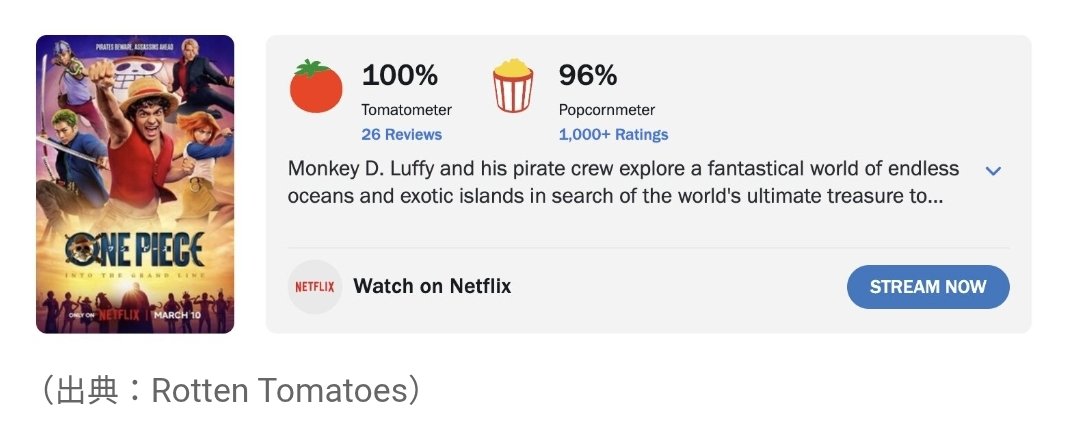Click the round Netflix logo icon

point(314,287)
